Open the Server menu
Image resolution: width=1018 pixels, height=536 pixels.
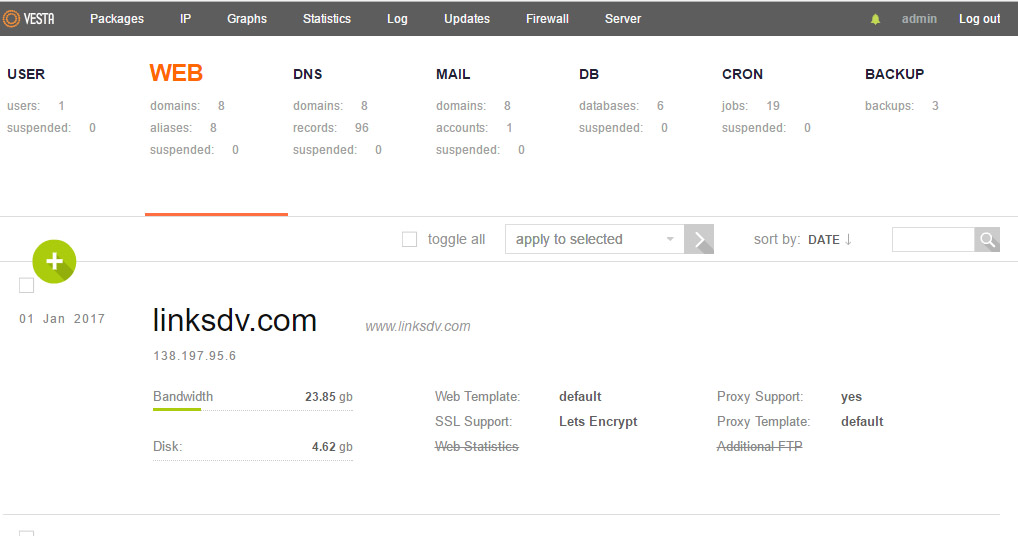[623, 19]
